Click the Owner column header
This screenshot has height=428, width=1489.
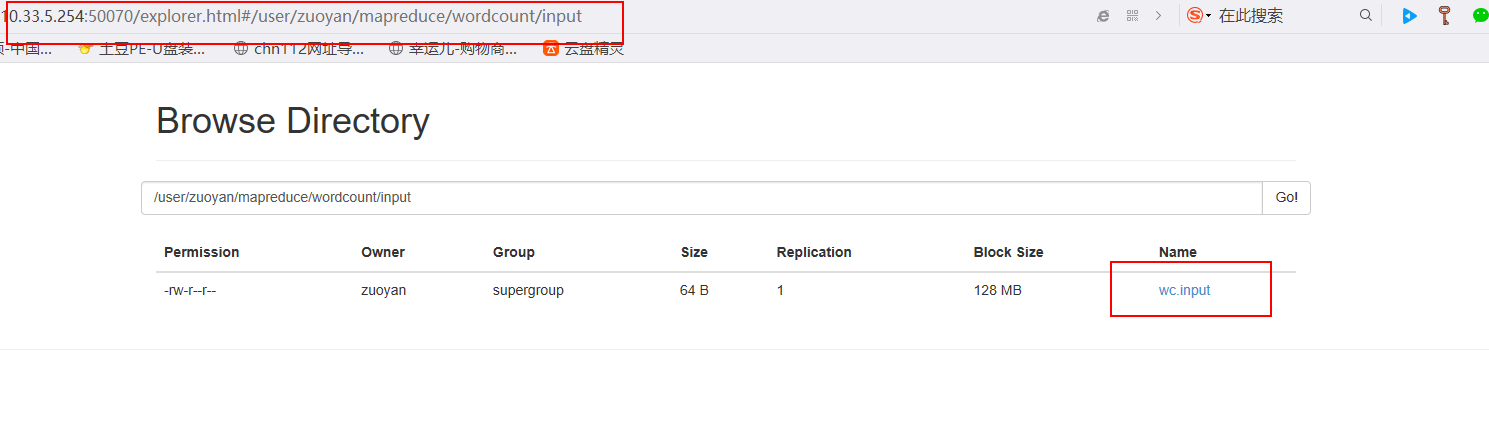[383, 252]
